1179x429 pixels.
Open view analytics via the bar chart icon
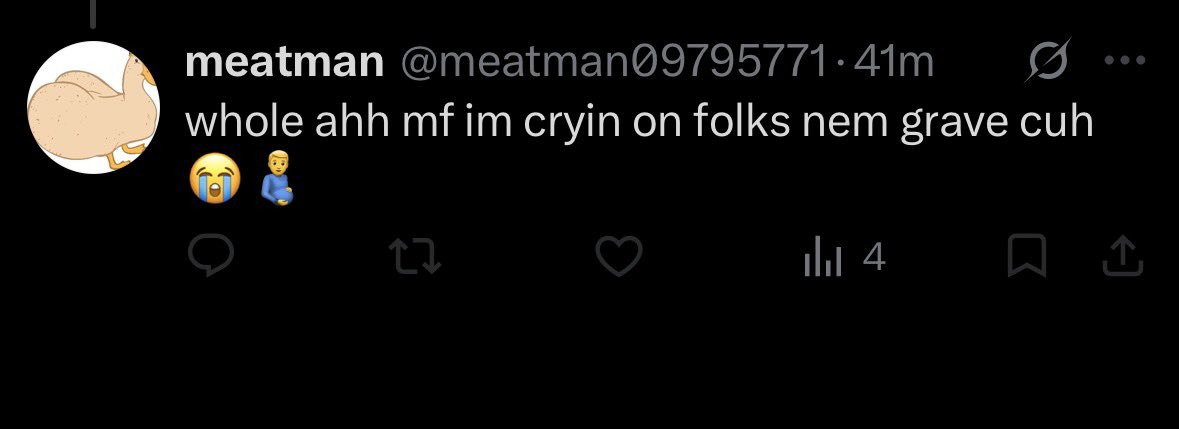(823, 258)
